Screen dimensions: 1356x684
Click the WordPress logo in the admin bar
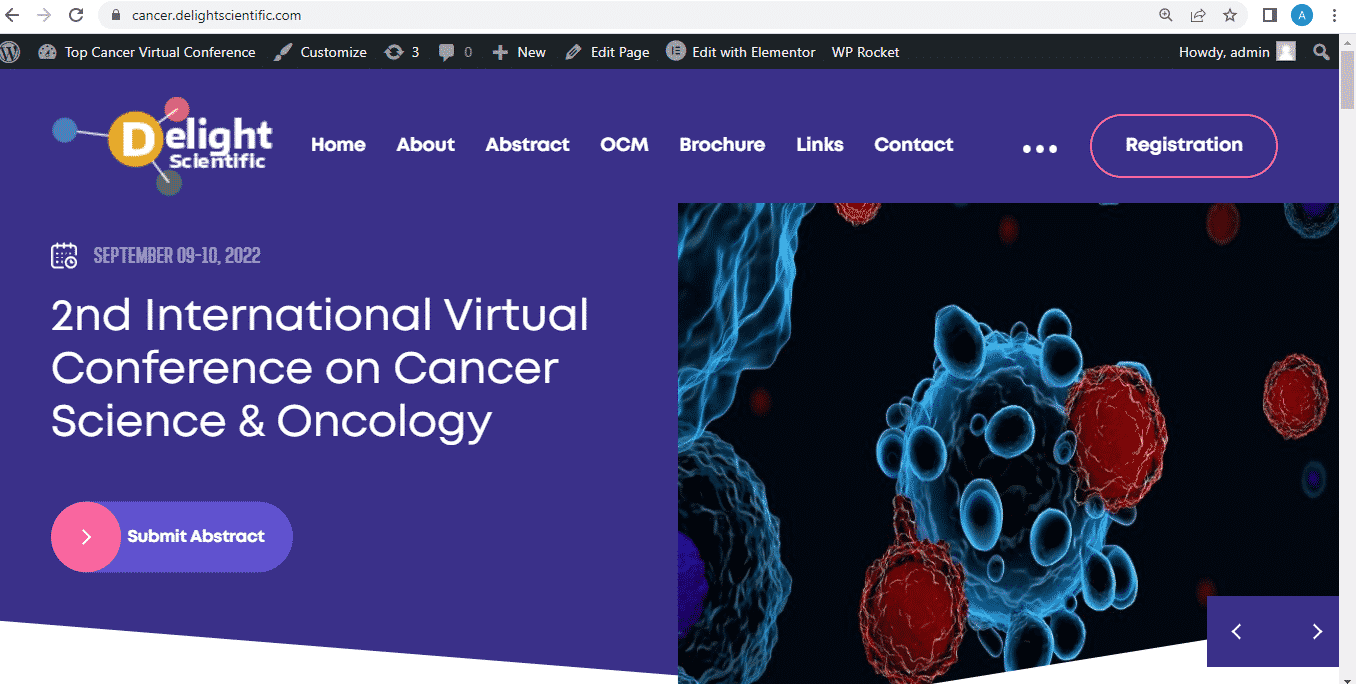click(x=10, y=51)
